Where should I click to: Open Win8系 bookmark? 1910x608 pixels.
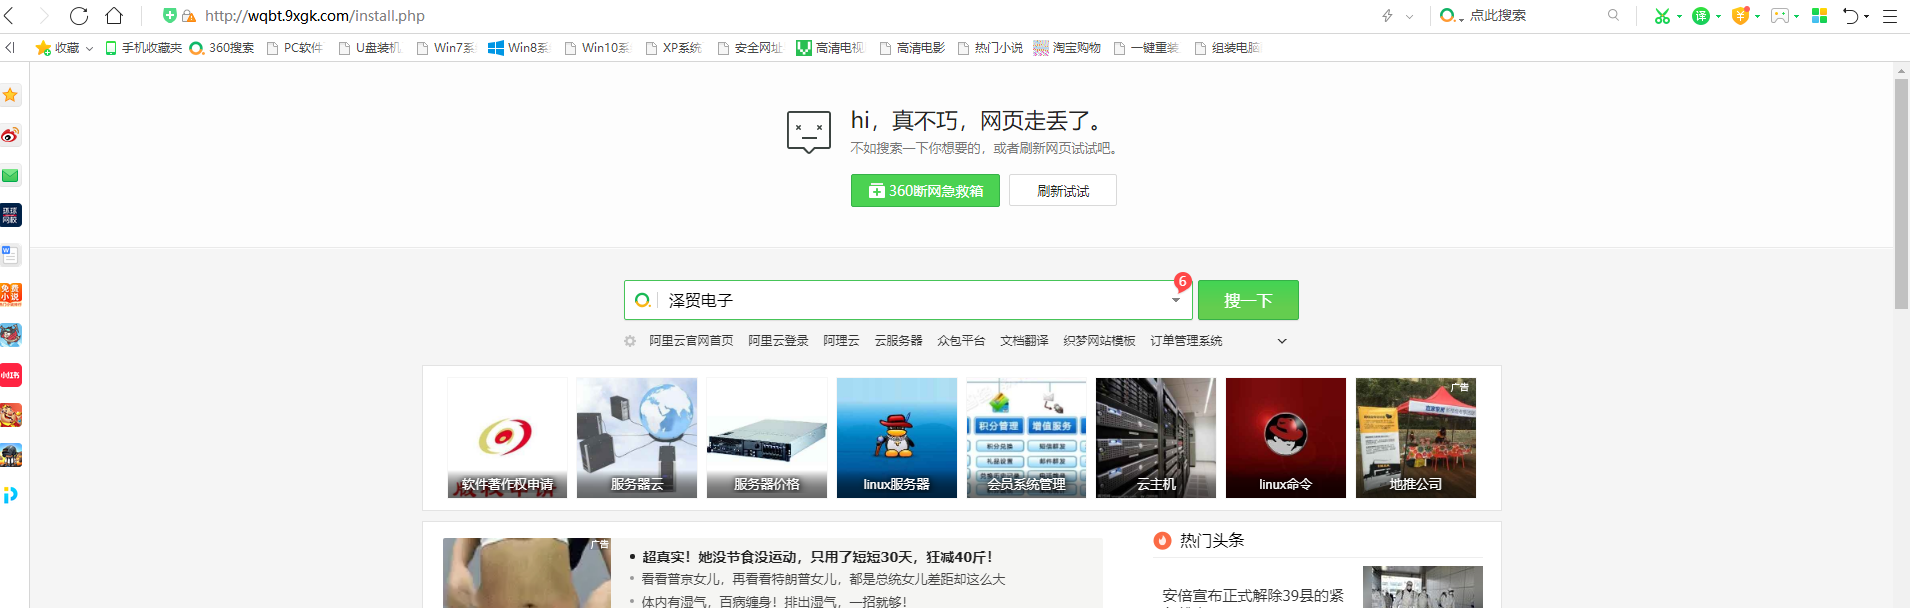pos(518,48)
